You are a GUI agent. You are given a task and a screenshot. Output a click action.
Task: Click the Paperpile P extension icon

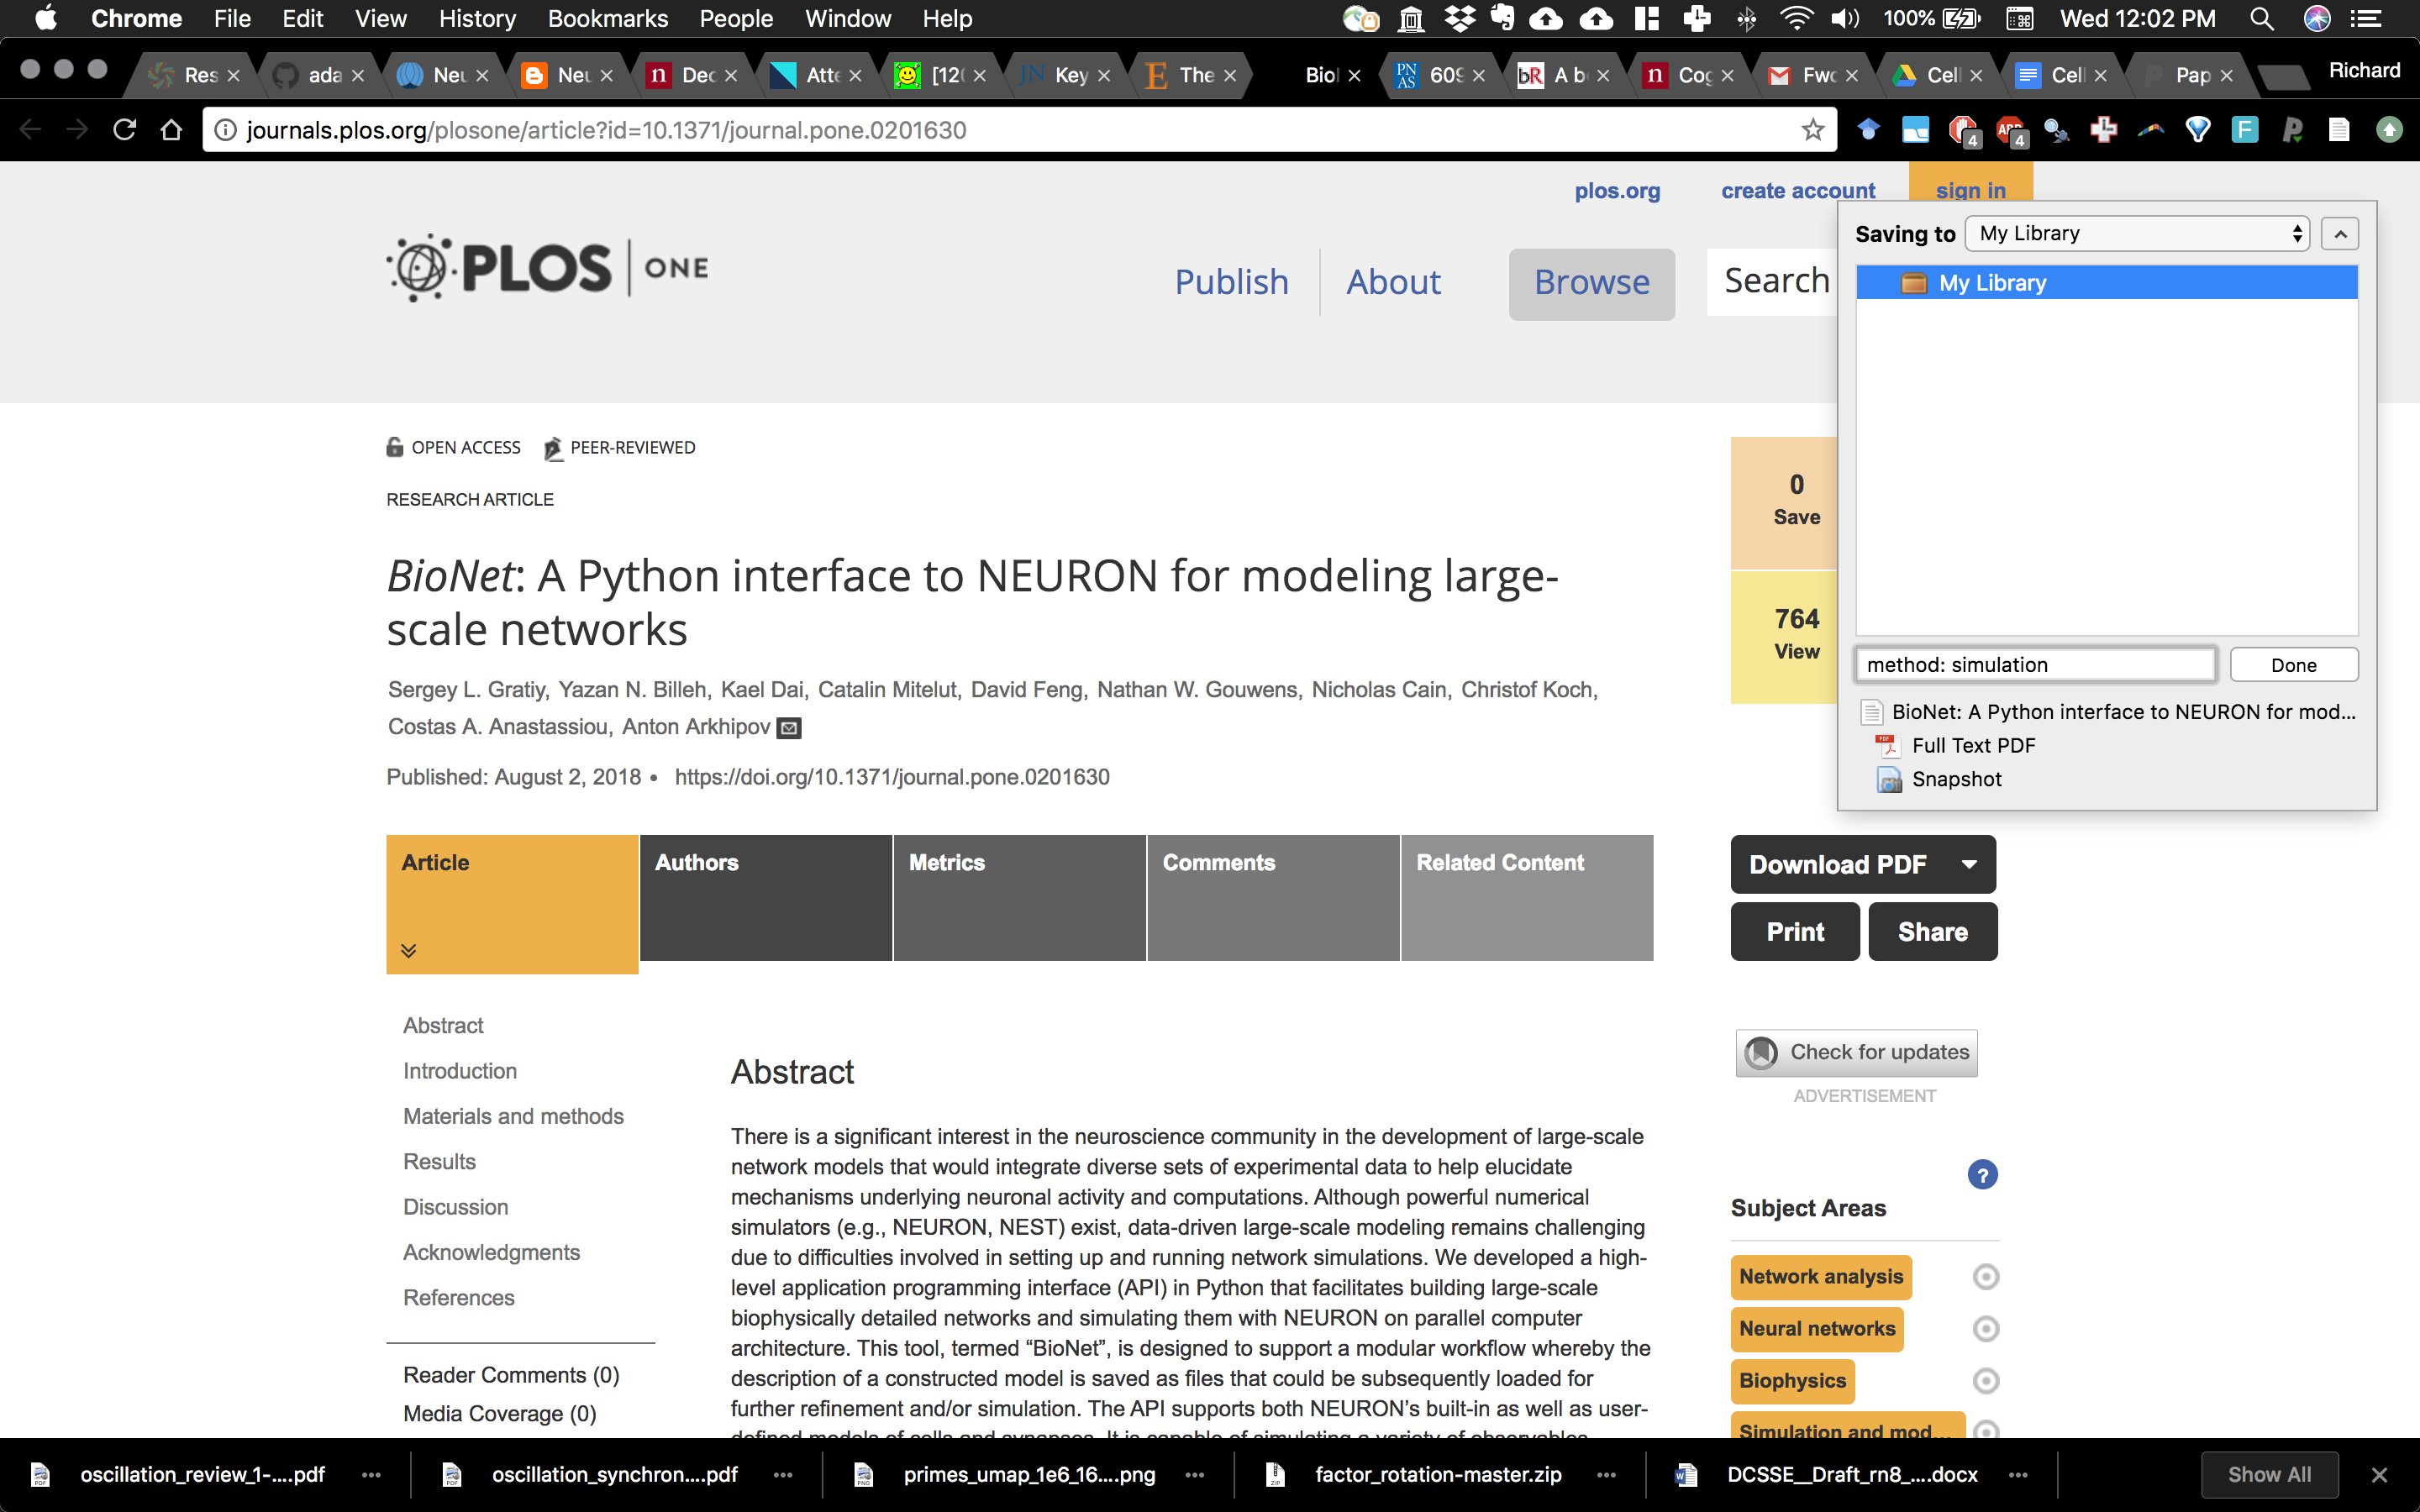coord(2292,130)
